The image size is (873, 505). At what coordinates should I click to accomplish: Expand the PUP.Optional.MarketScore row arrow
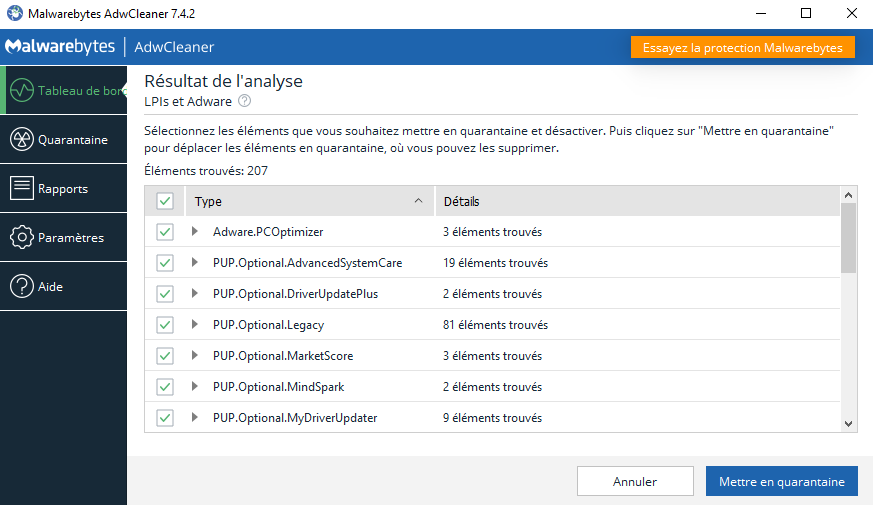[194, 355]
